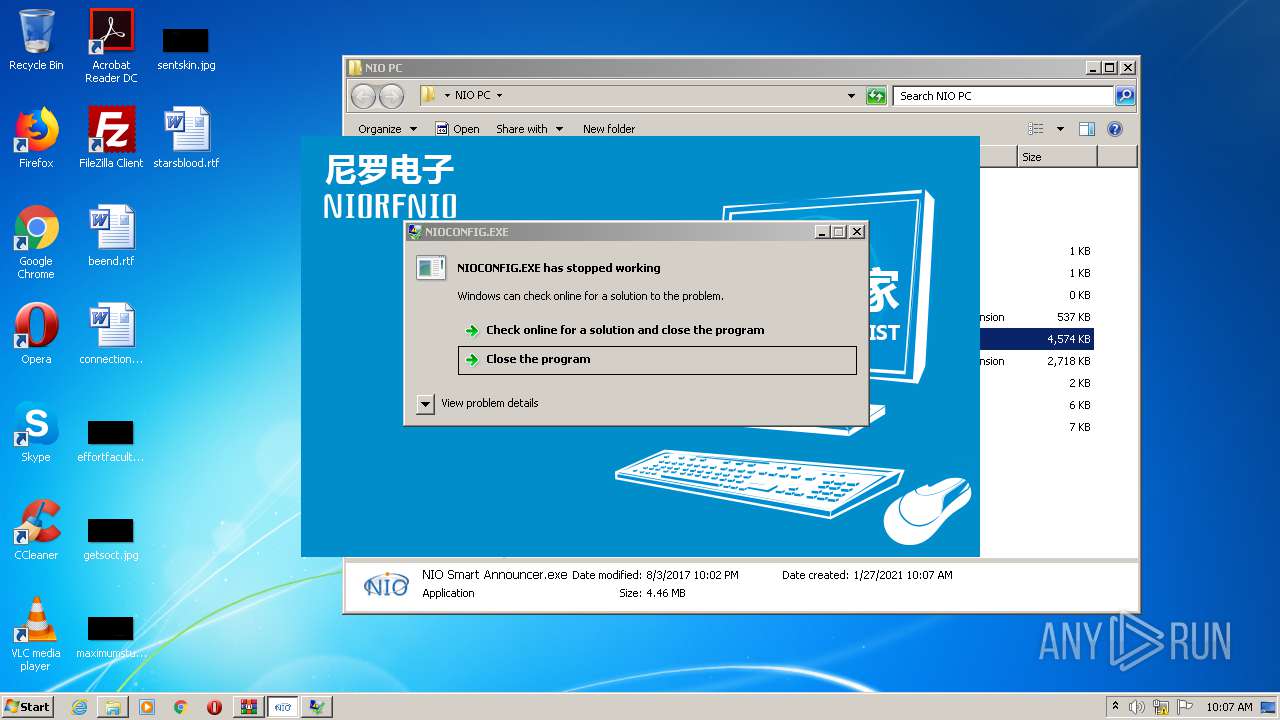The image size is (1280, 720).
Task: Switch to the WinRAR taskbar item
Action: pos(249,707)
